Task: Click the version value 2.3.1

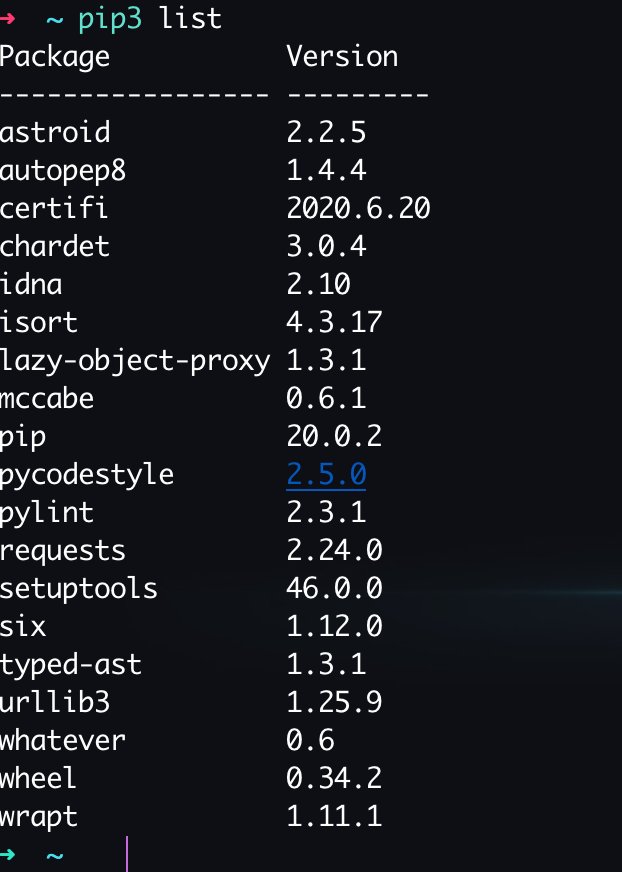Action: click(x=326, y=512)
